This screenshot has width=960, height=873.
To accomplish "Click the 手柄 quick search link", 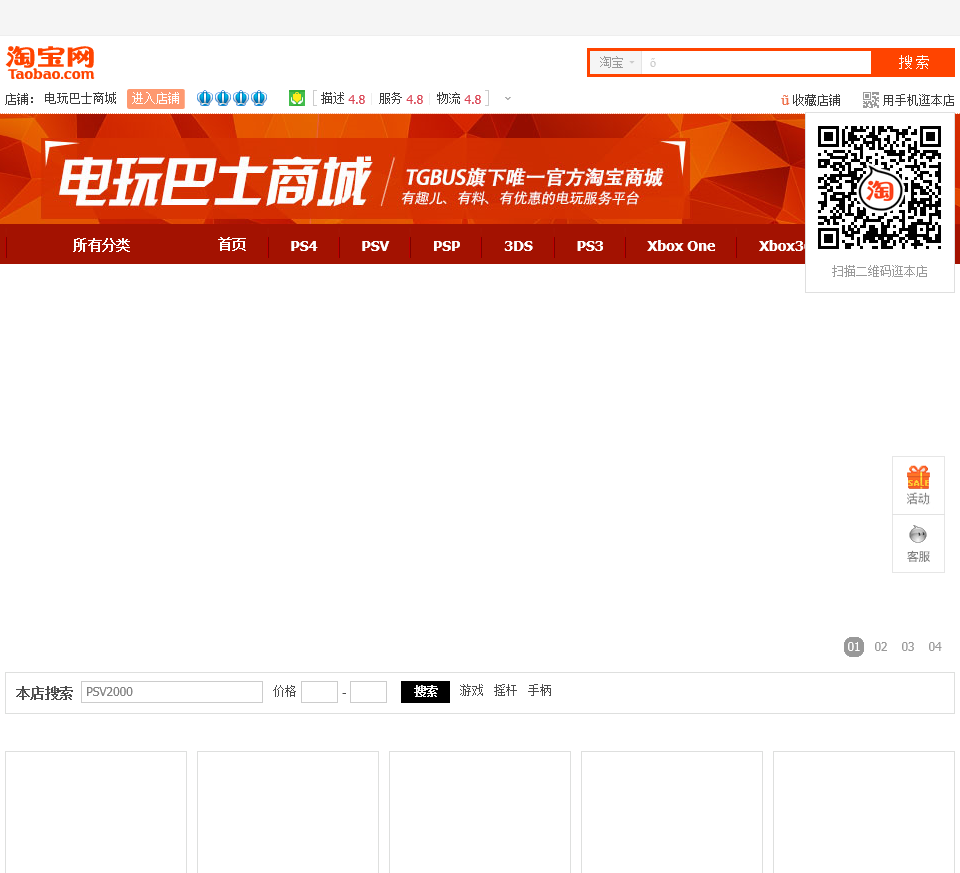I will coord(540,691).
